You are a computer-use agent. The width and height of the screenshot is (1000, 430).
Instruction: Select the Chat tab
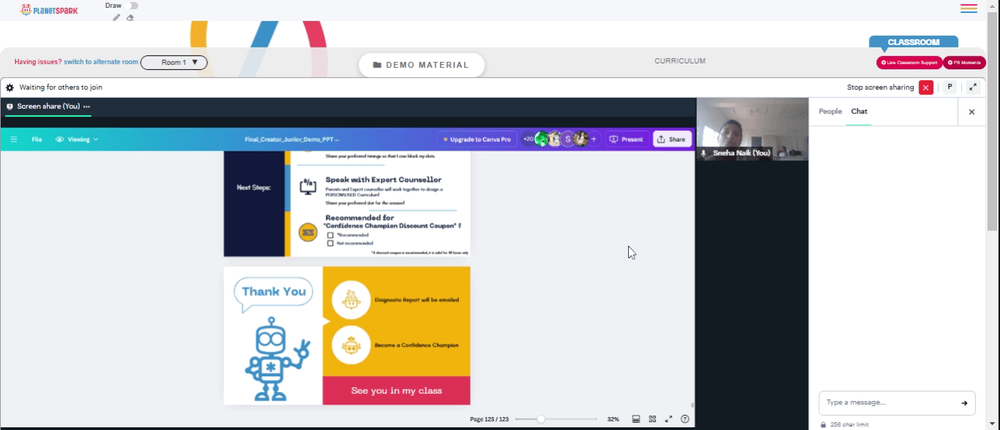click(x=859, y=112)
